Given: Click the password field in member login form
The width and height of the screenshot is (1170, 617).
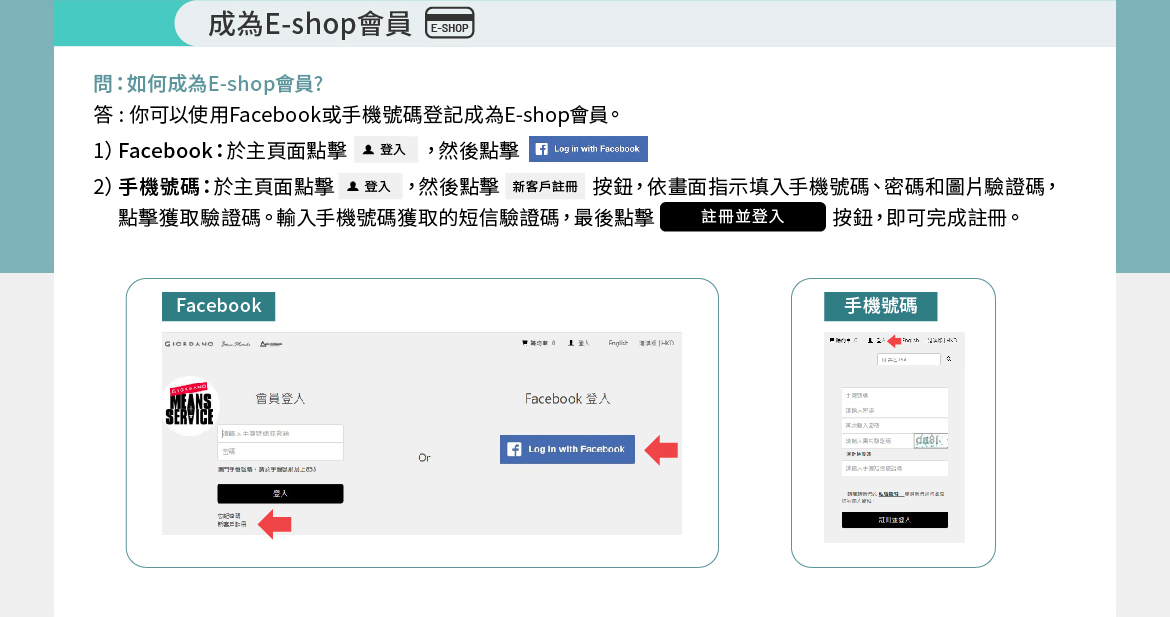Looking at the screenshot, I should click(x=280, y=452).
